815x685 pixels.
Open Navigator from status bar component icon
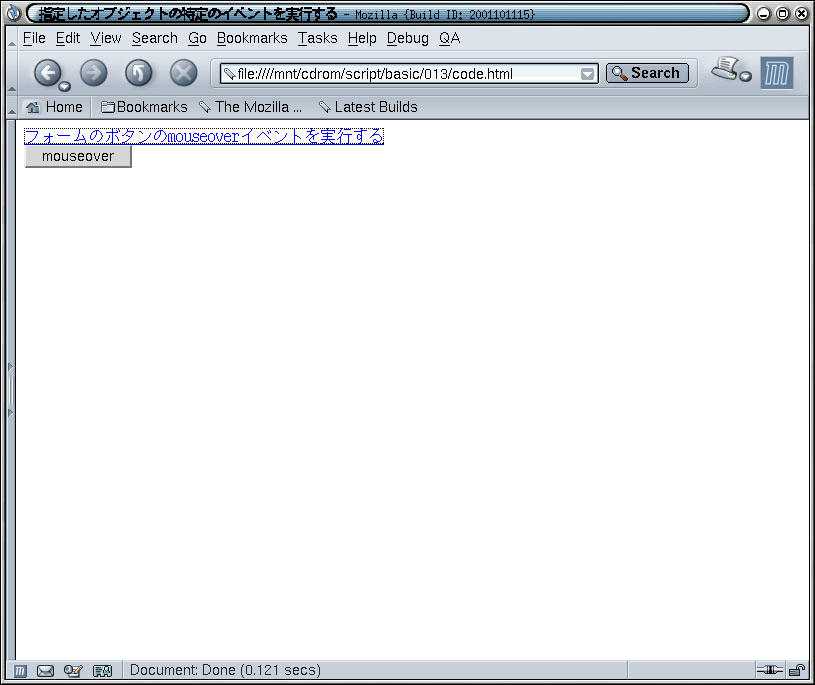[20, 671]
